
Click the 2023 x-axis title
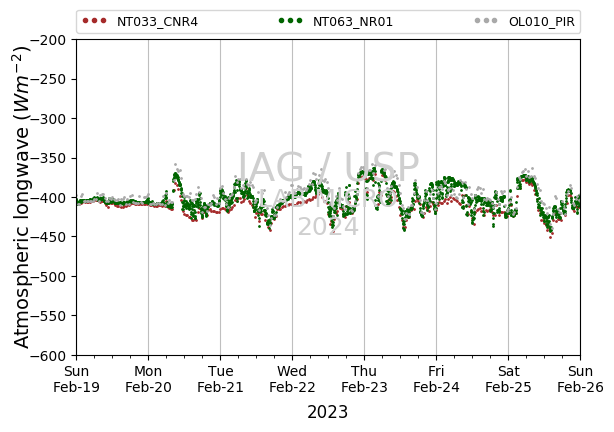click(x=327, y=412)
